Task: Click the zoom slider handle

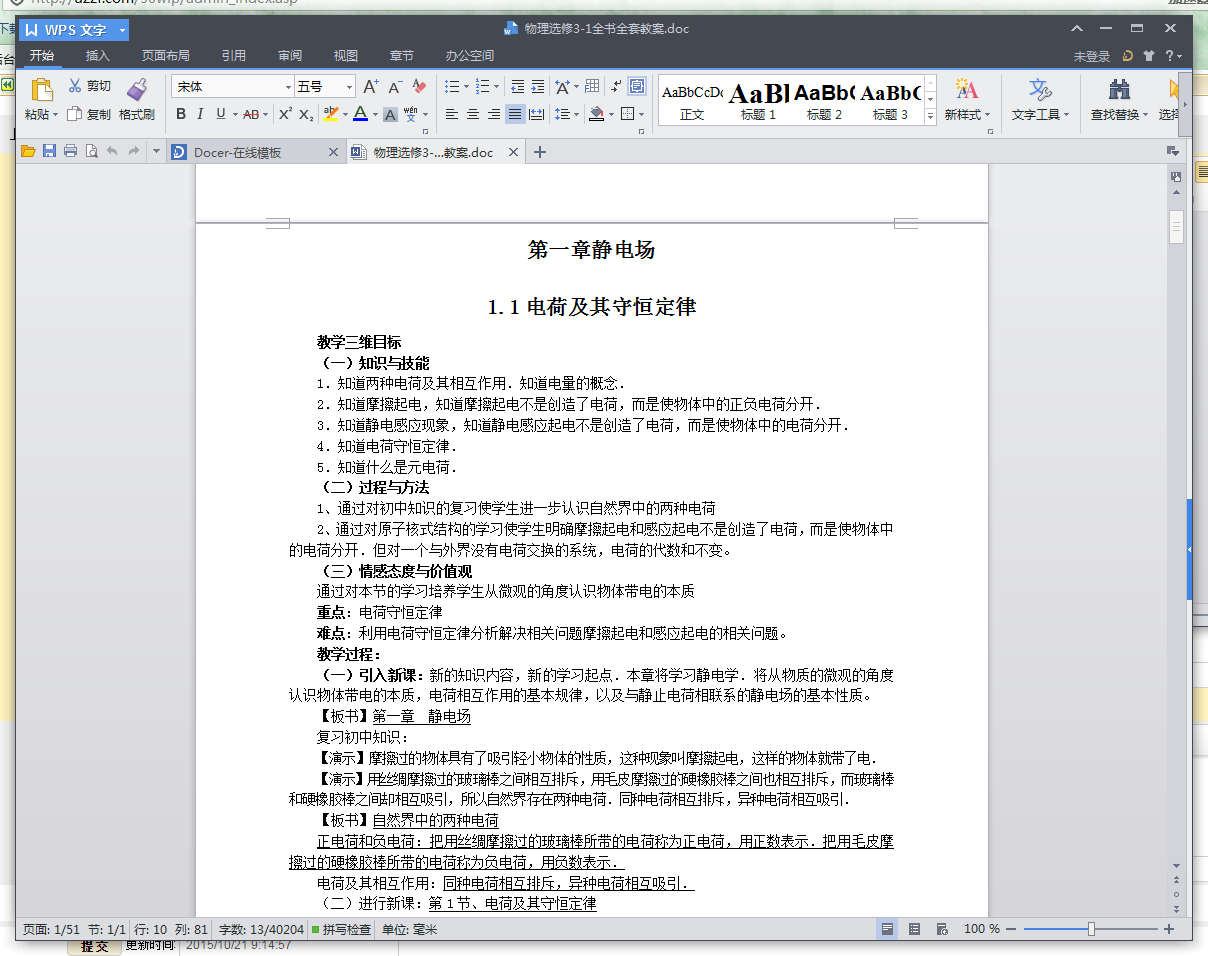Action: coord(1091,929)
